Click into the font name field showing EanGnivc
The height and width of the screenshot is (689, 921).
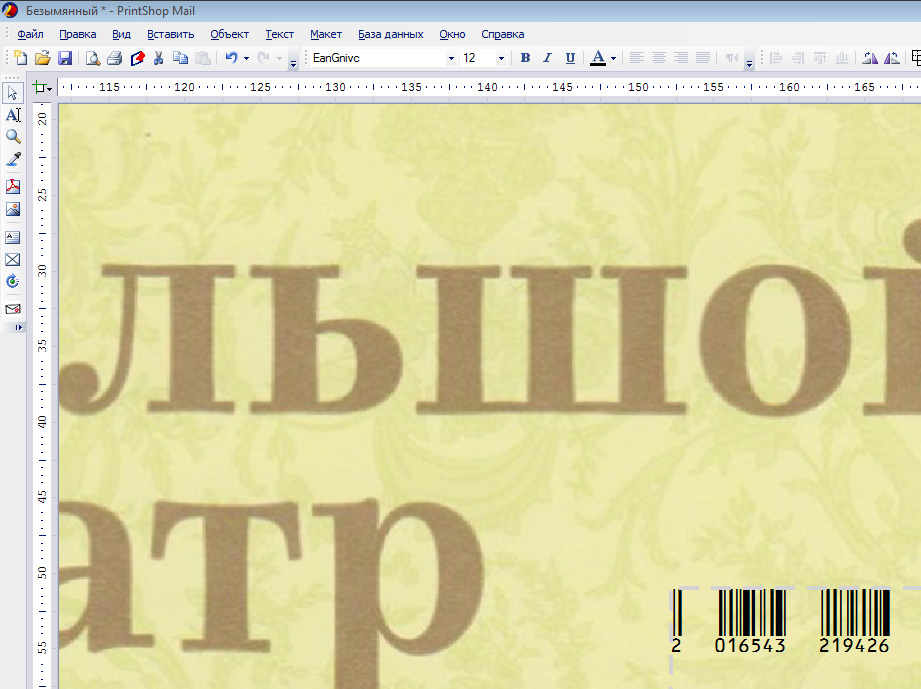pos(378,58)
